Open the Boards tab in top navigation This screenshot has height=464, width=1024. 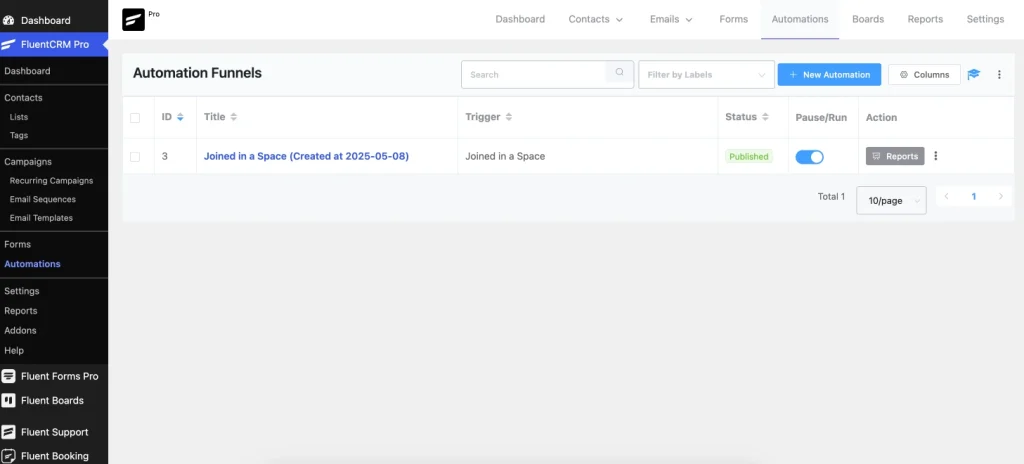tap(868, 20)
